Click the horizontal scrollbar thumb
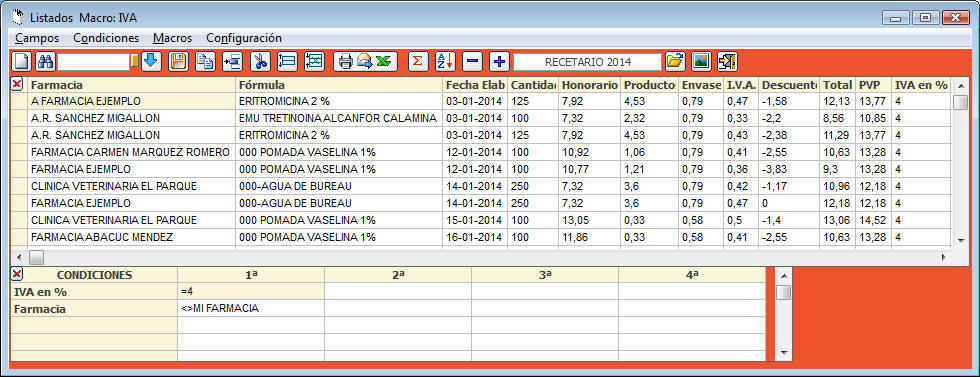The image size is (980, 377). [x=36, y=257]
